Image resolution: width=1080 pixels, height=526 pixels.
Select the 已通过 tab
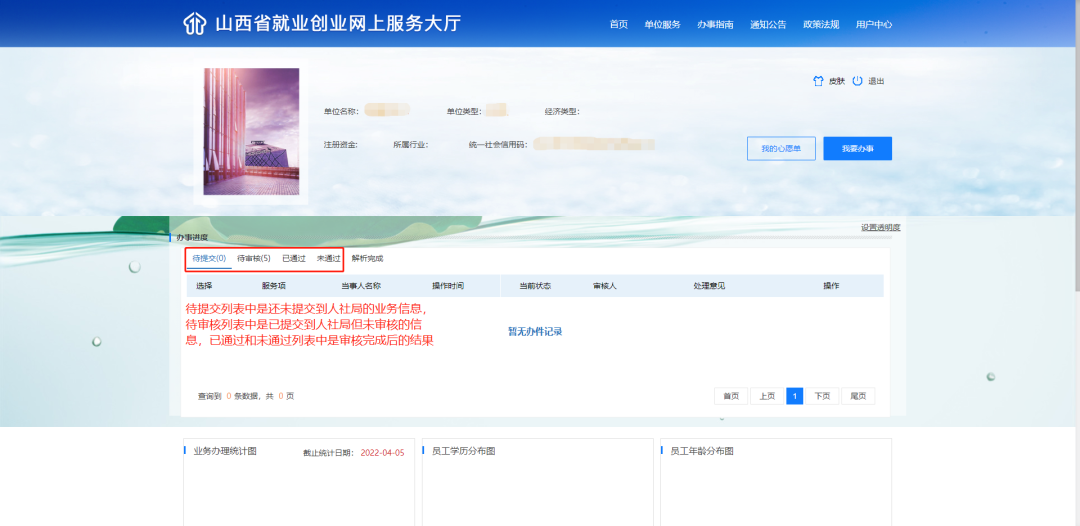[294, 259]
